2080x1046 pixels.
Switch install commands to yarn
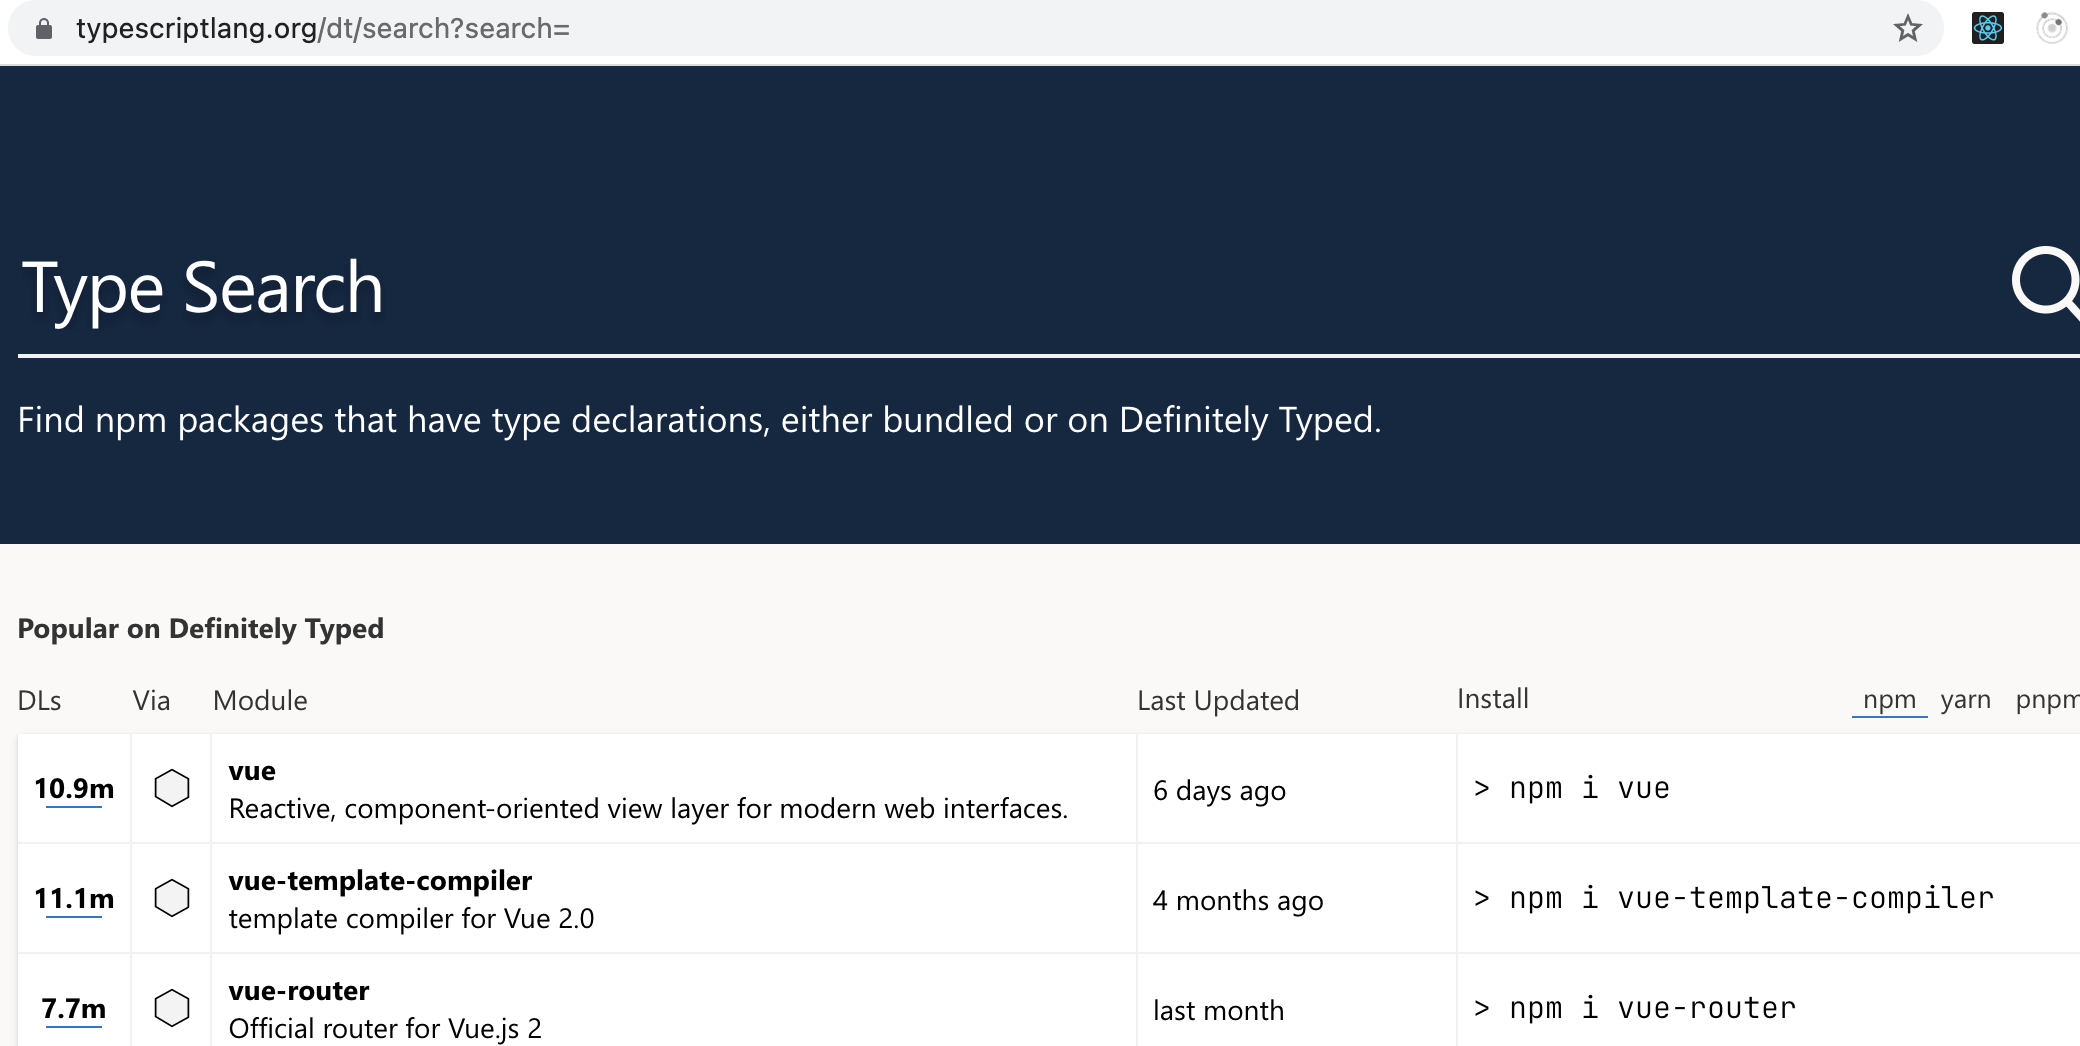click(x=1965, y=699)
